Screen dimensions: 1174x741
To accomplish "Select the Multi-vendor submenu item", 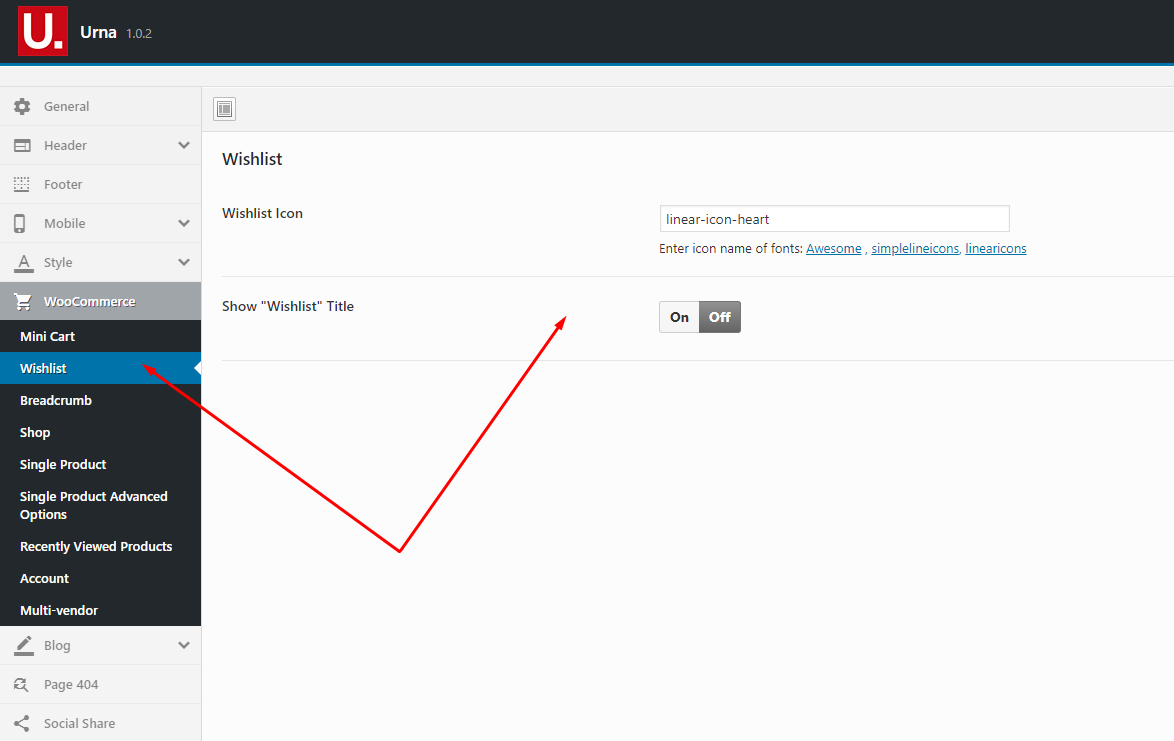I will pos(100,610).
